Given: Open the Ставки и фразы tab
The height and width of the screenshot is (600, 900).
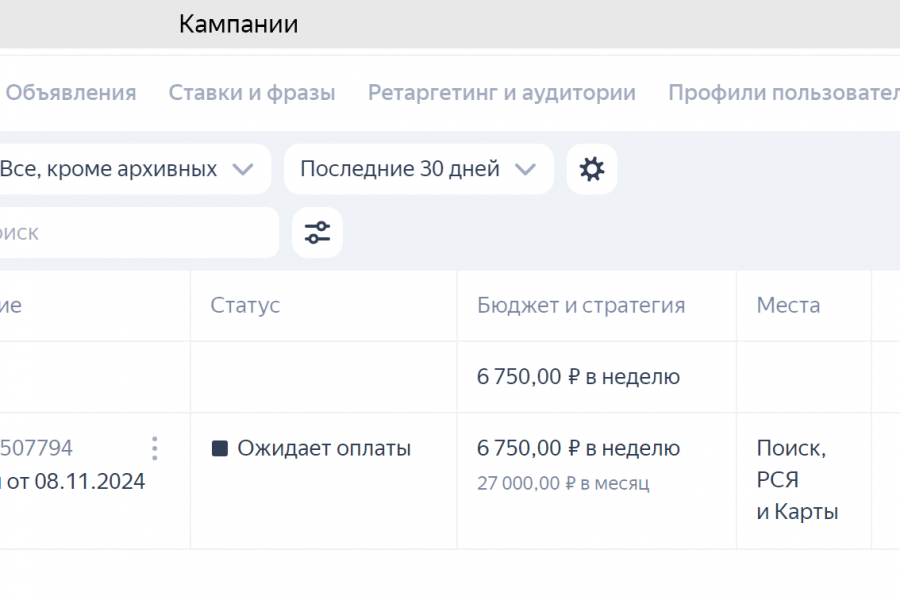Looking at the screenshot, I should [x=252, y=93].
